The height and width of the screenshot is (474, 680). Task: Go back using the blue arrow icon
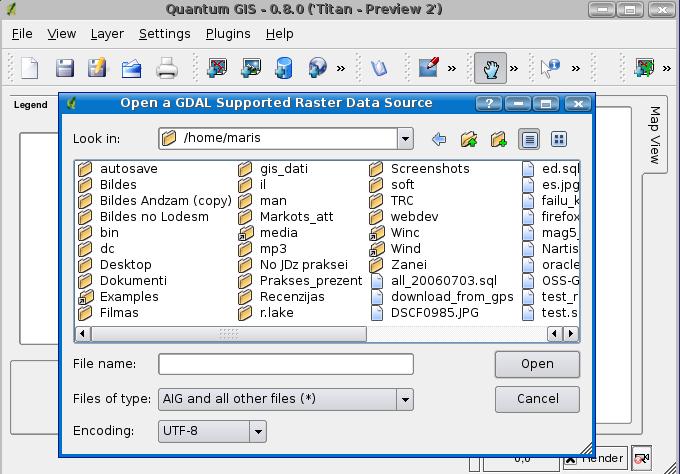click(x=439, y=139)
